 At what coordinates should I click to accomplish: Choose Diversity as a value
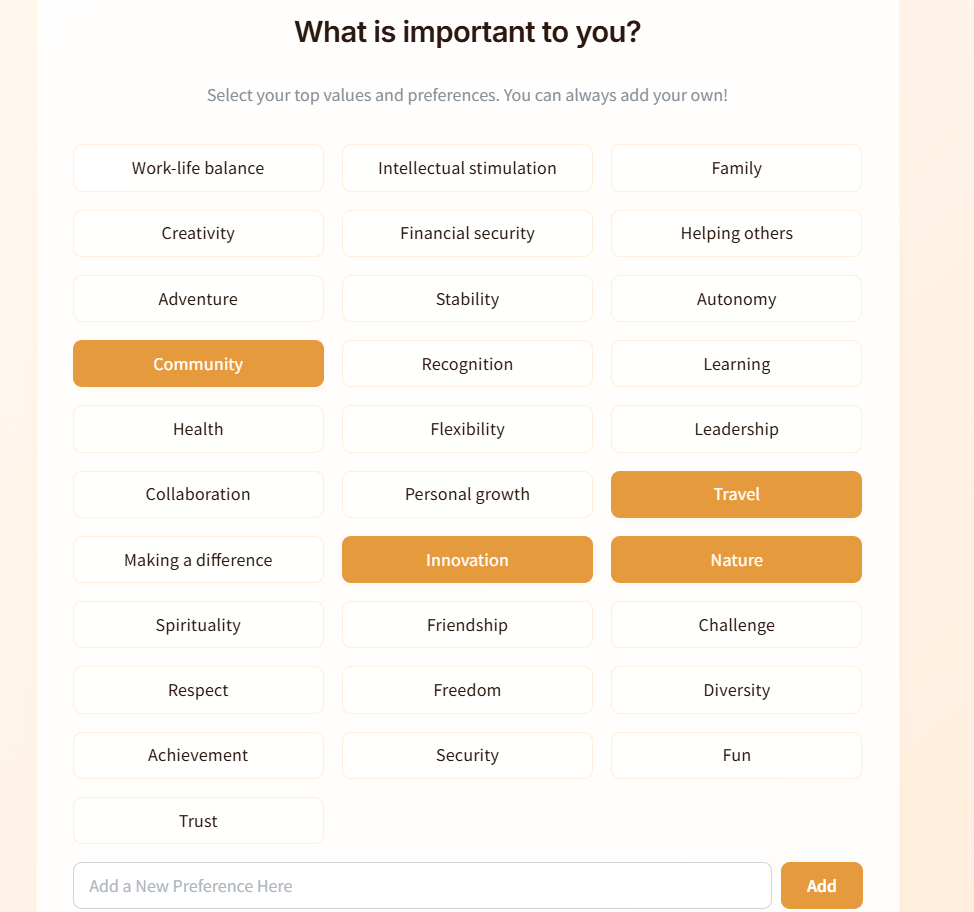point(736,690)
